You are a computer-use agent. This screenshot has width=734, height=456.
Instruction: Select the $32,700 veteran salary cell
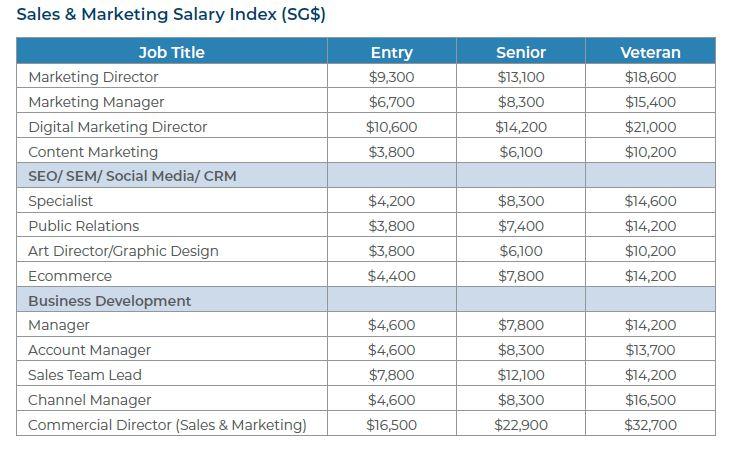coord(650,425)
